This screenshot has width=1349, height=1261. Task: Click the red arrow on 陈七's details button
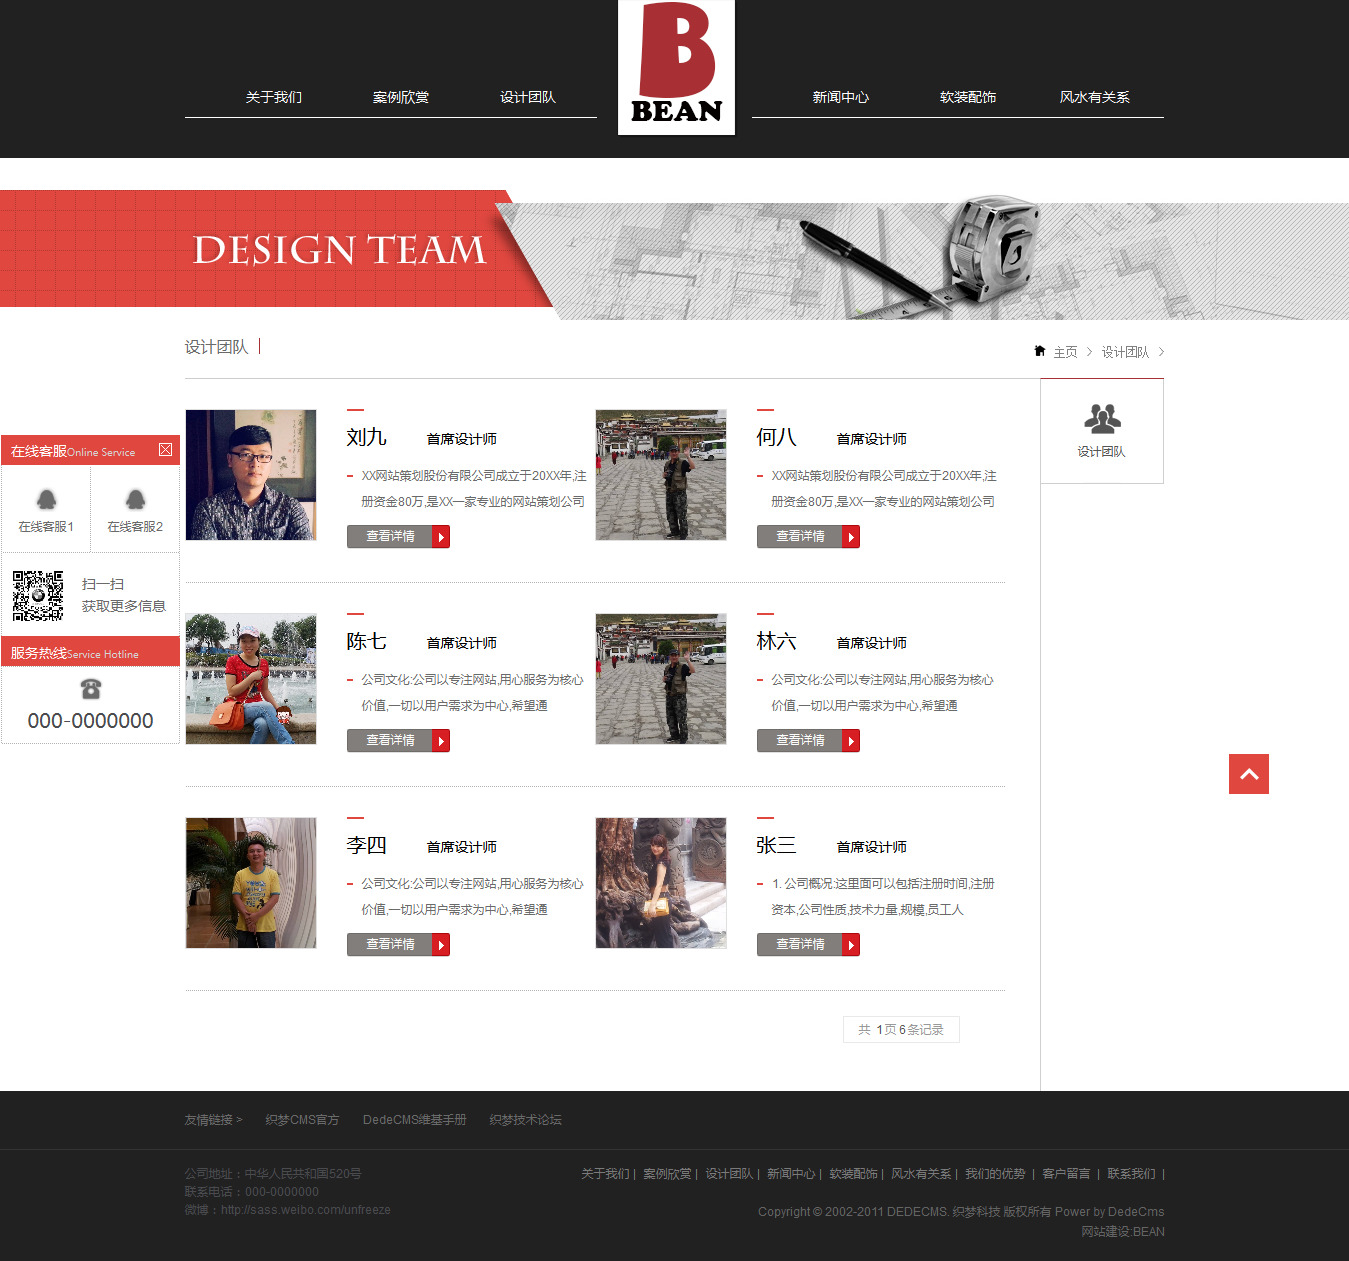coord(441,741)
